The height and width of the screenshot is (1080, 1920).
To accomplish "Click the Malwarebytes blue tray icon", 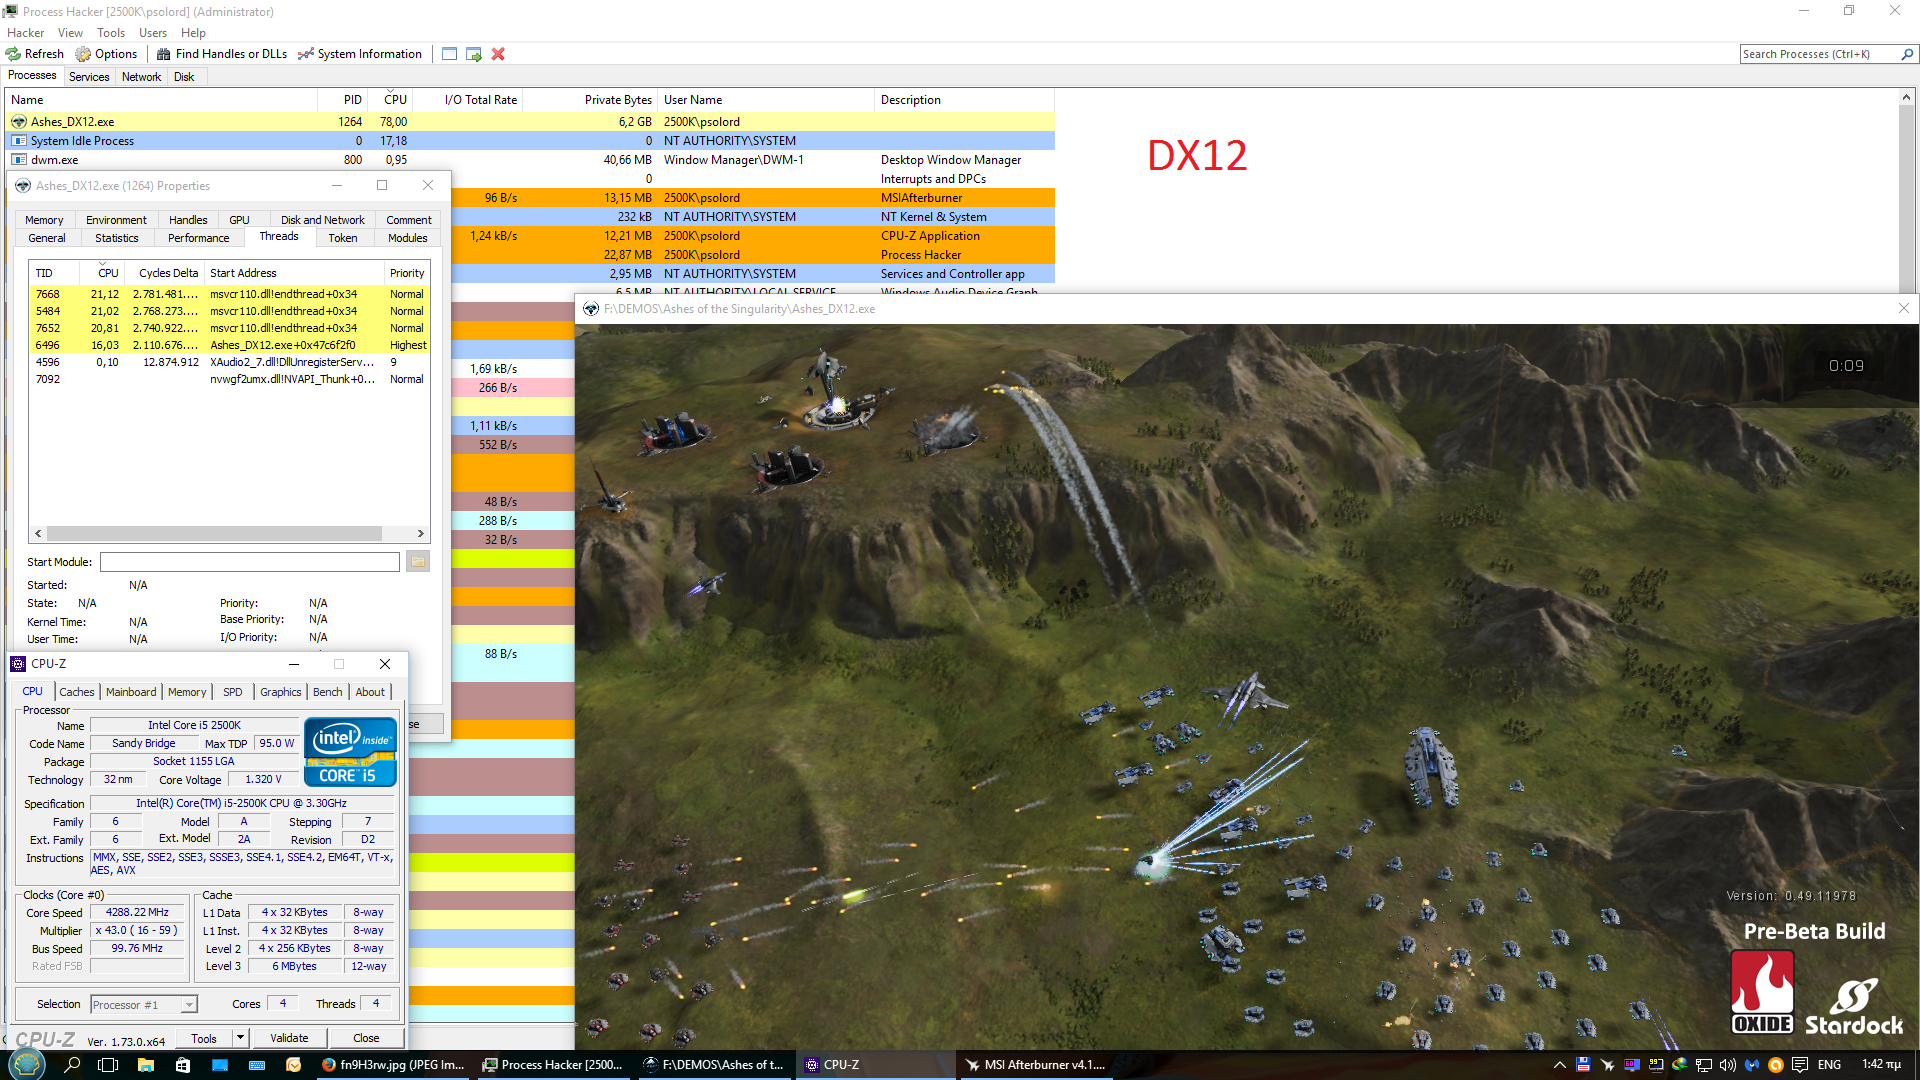I will [x=1752, y=1065].
